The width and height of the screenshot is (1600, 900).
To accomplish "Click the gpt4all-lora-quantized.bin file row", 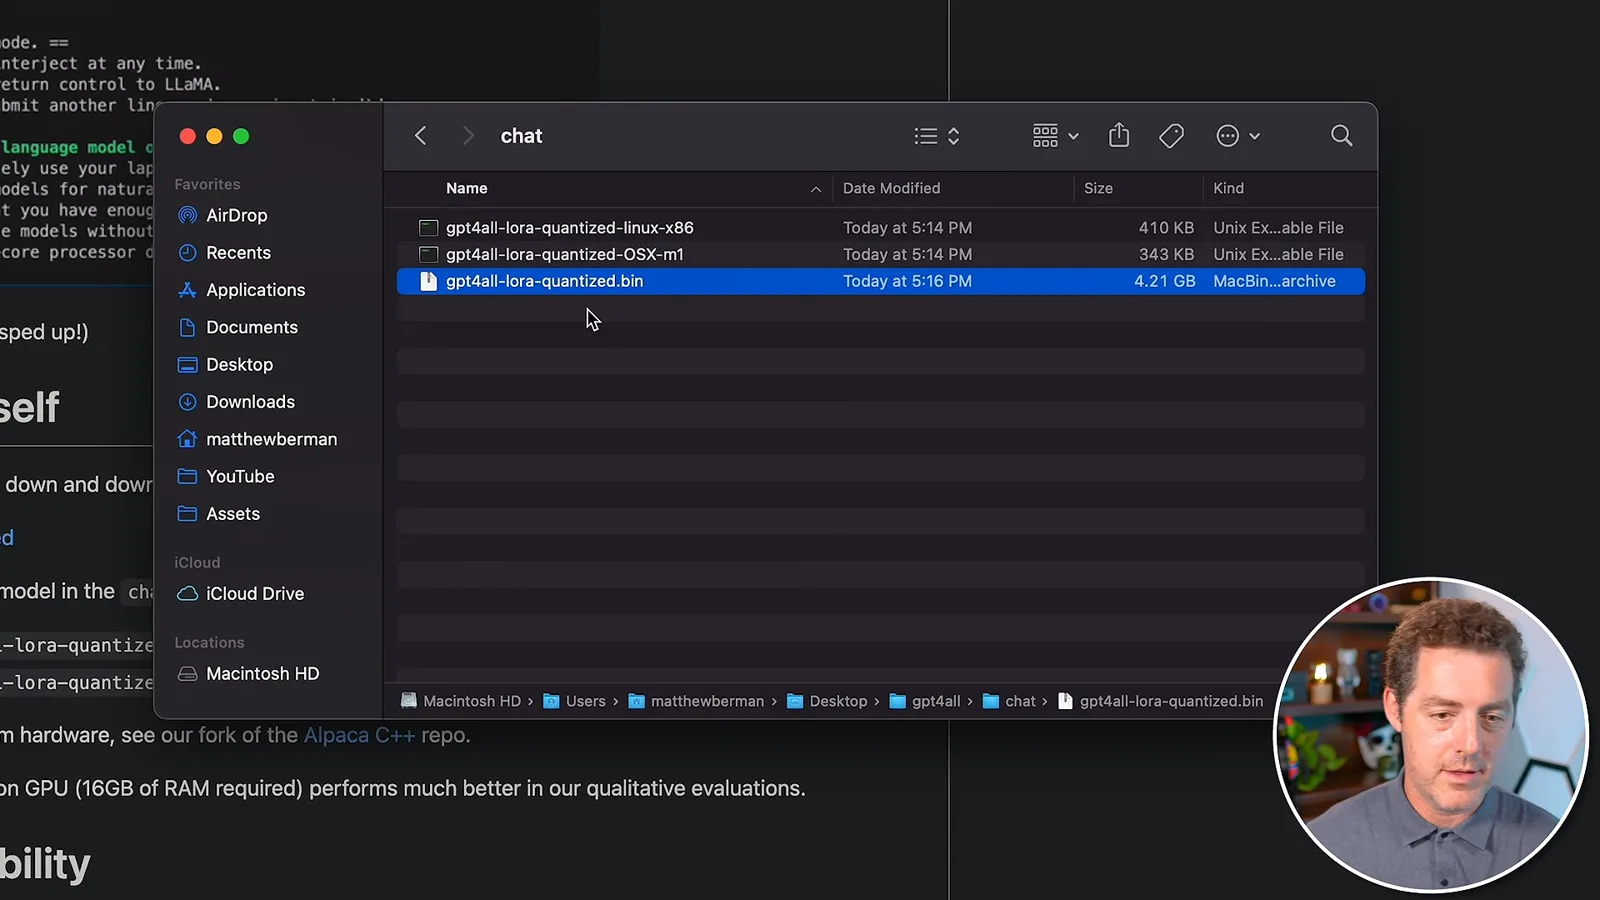I will coord(881,282).
